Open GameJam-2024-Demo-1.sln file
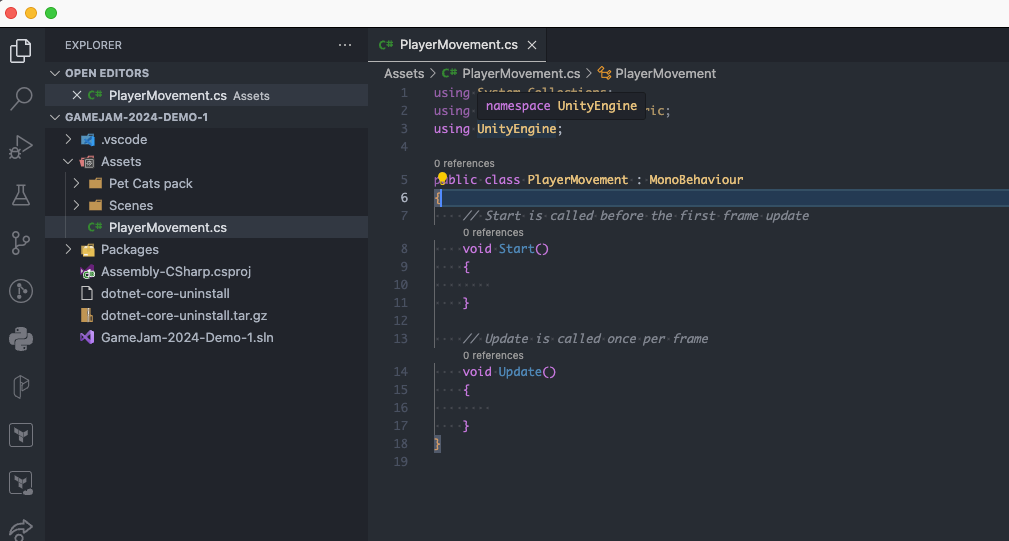 click(186, 338)
